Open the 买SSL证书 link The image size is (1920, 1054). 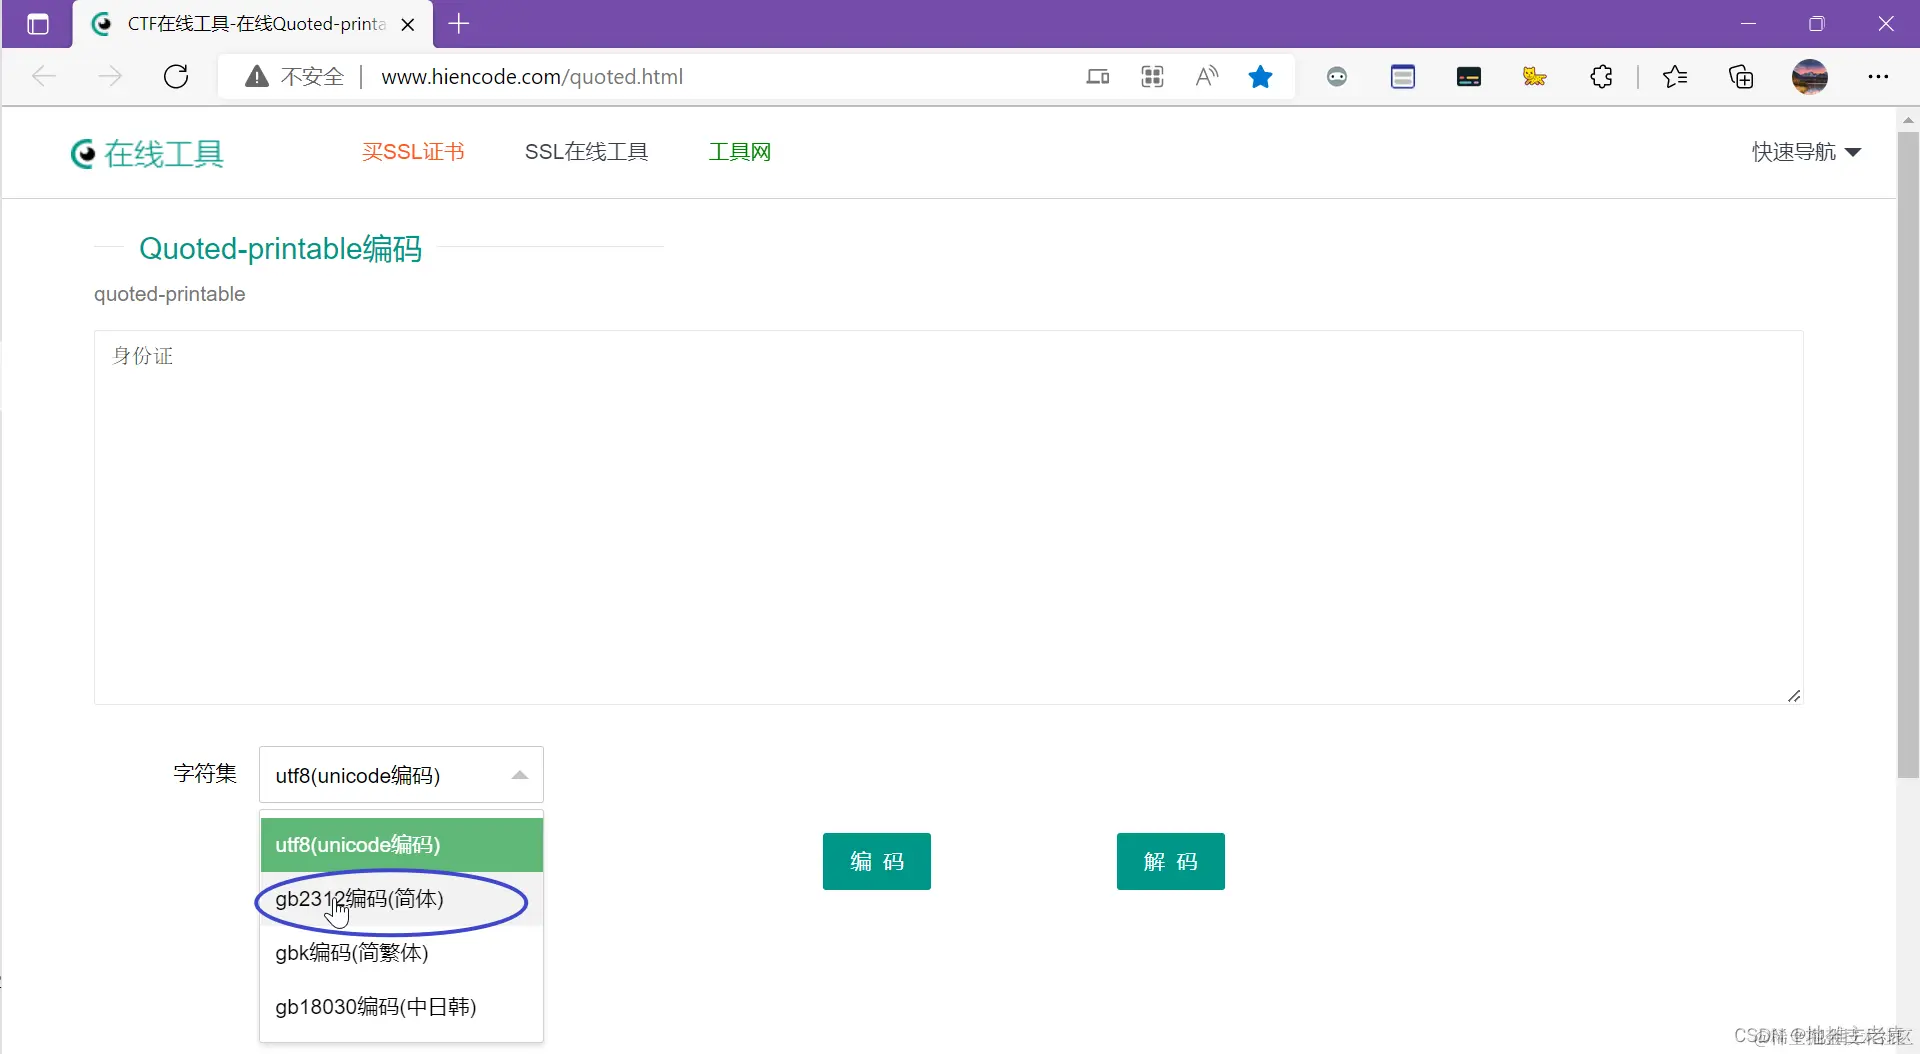(413, 152)
